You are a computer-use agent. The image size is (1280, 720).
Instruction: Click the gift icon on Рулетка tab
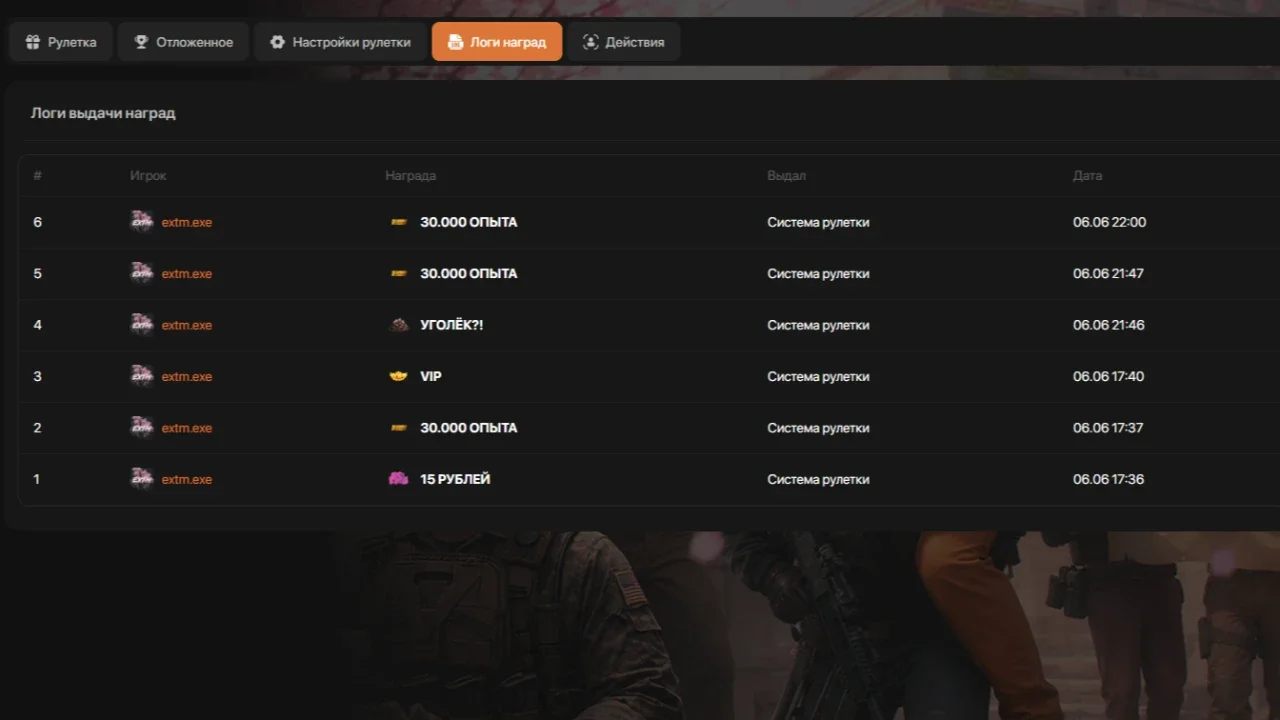click(33, 42)
